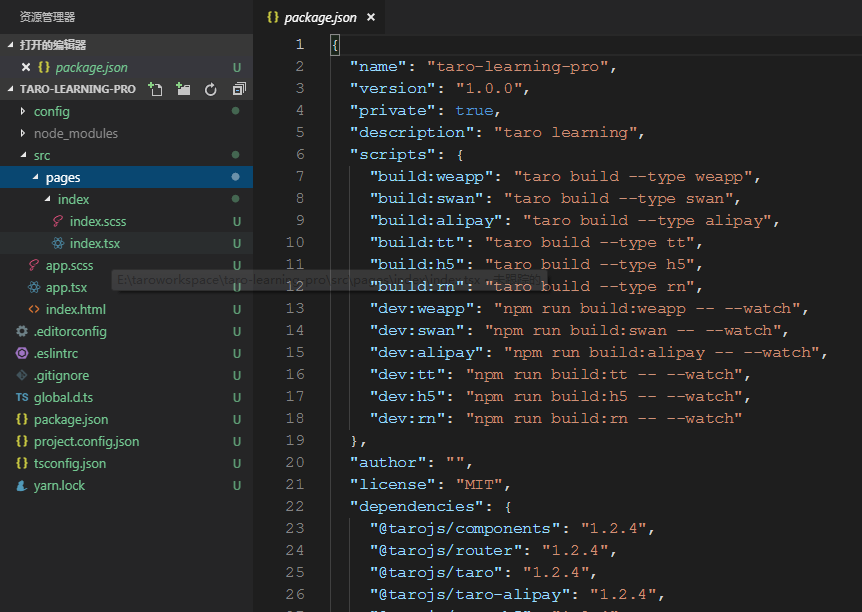Screen dimensions: 862x612
Task: Click the "dev:h5" script key
Action: tap(407, 396)
